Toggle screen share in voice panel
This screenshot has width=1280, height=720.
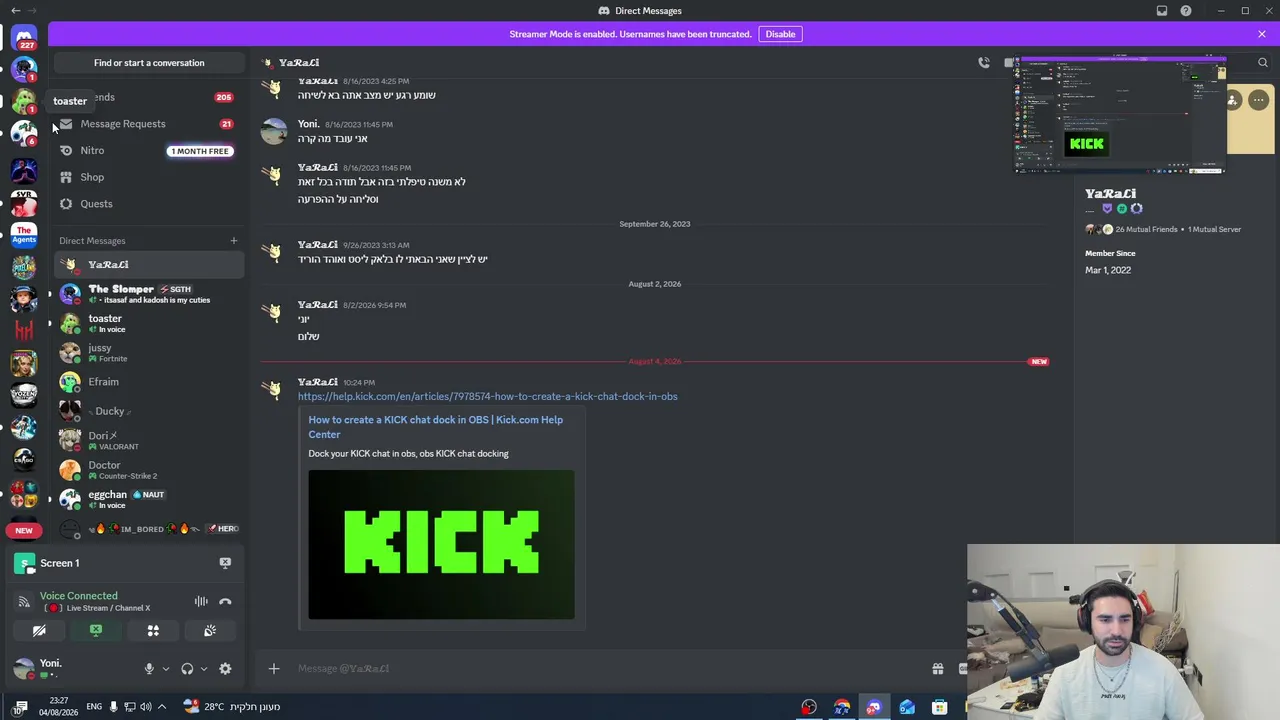[x=96, y=631]
